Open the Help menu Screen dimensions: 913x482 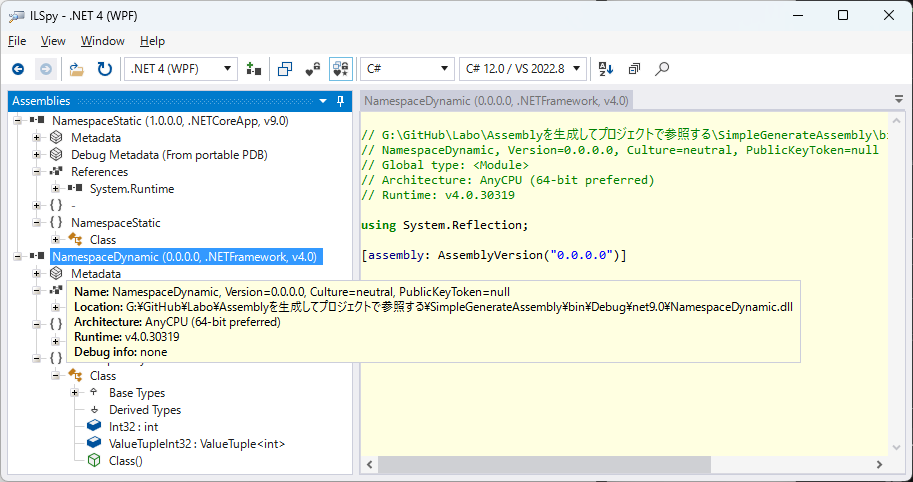152,41
